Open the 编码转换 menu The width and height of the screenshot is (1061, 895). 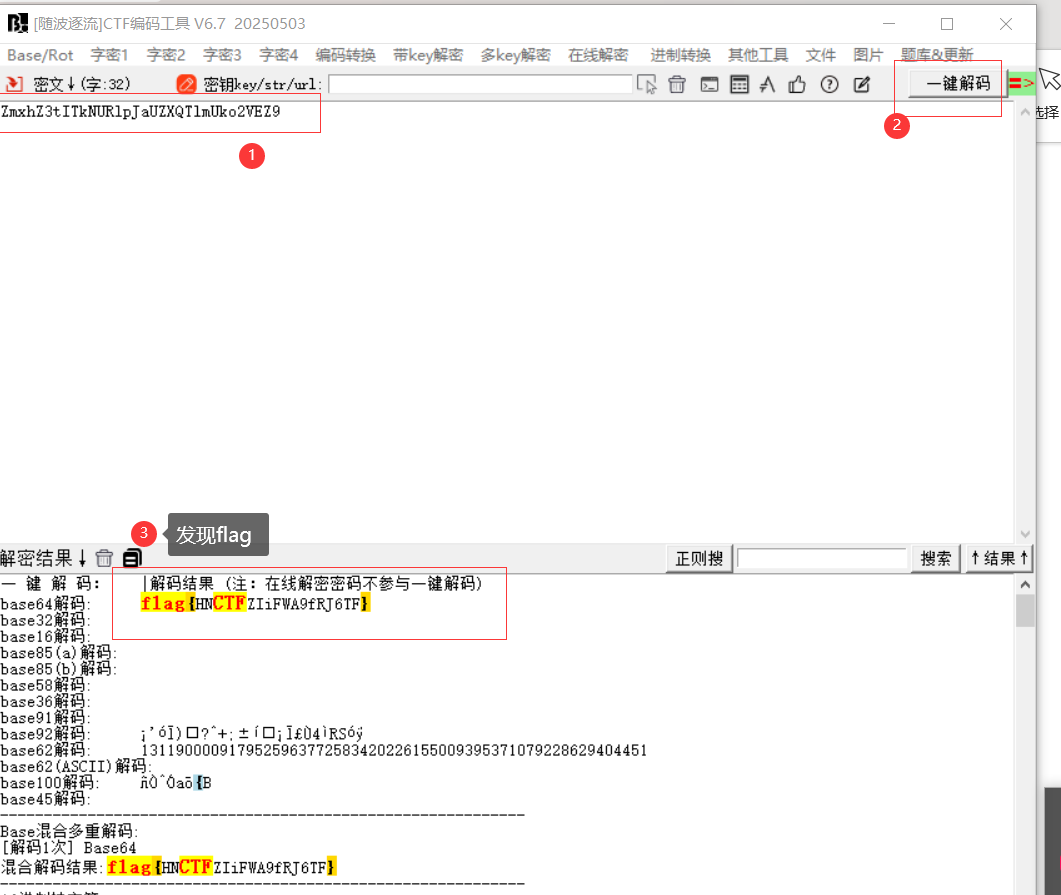346,55
